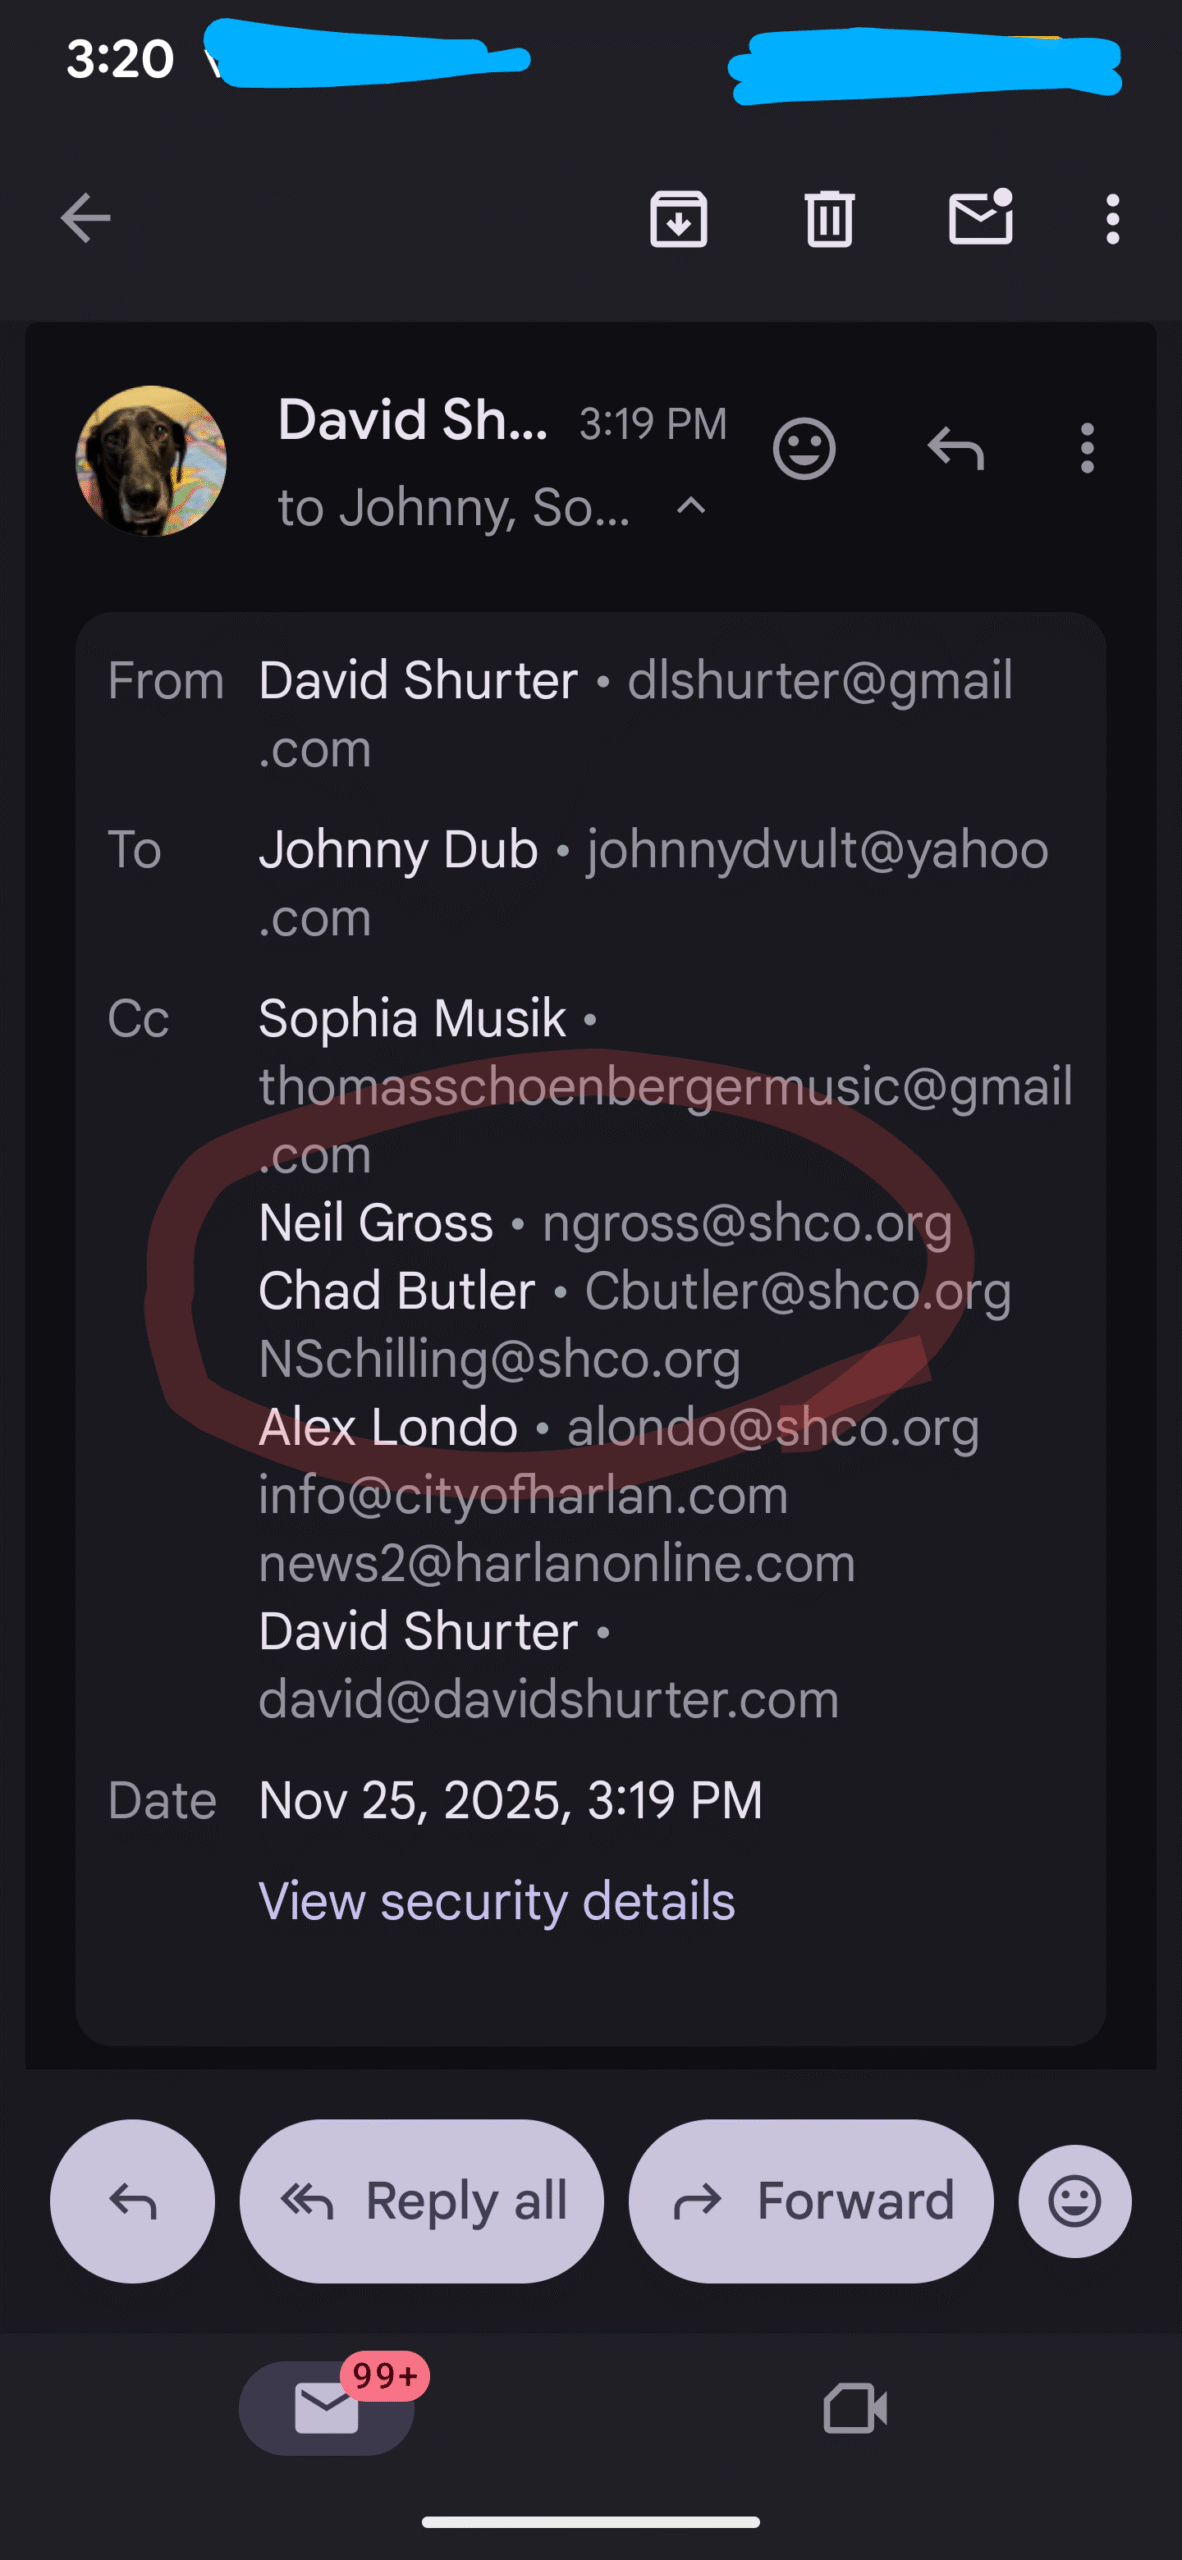Switch to the Mail tab
Image resolution: width=1182 pixels, height=2560 pixels.
[327, 2407]
